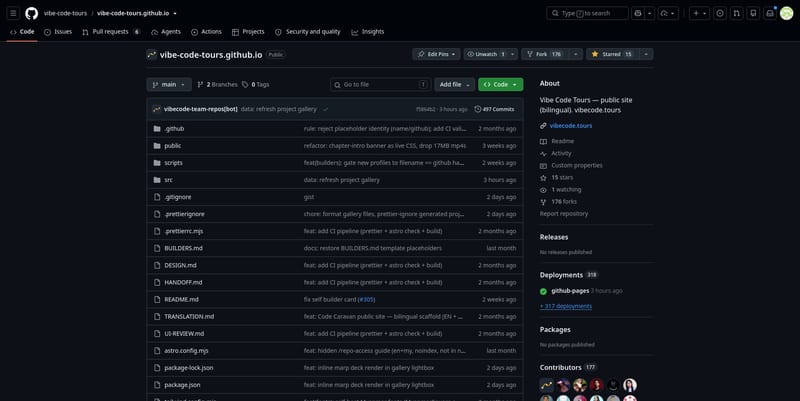View the 497 Commits history
Screen dimensions: 800x401
(x=494, y=109)
